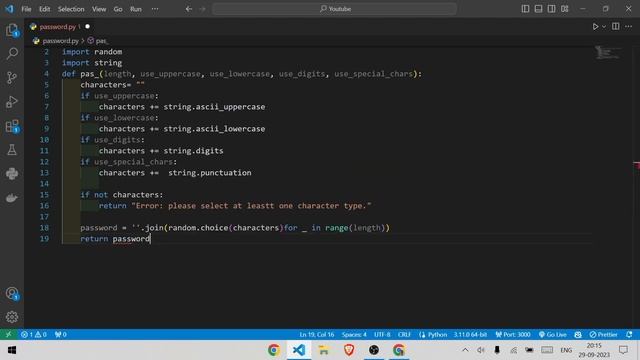
Task: Open the Selection menu
Action: 71,9
